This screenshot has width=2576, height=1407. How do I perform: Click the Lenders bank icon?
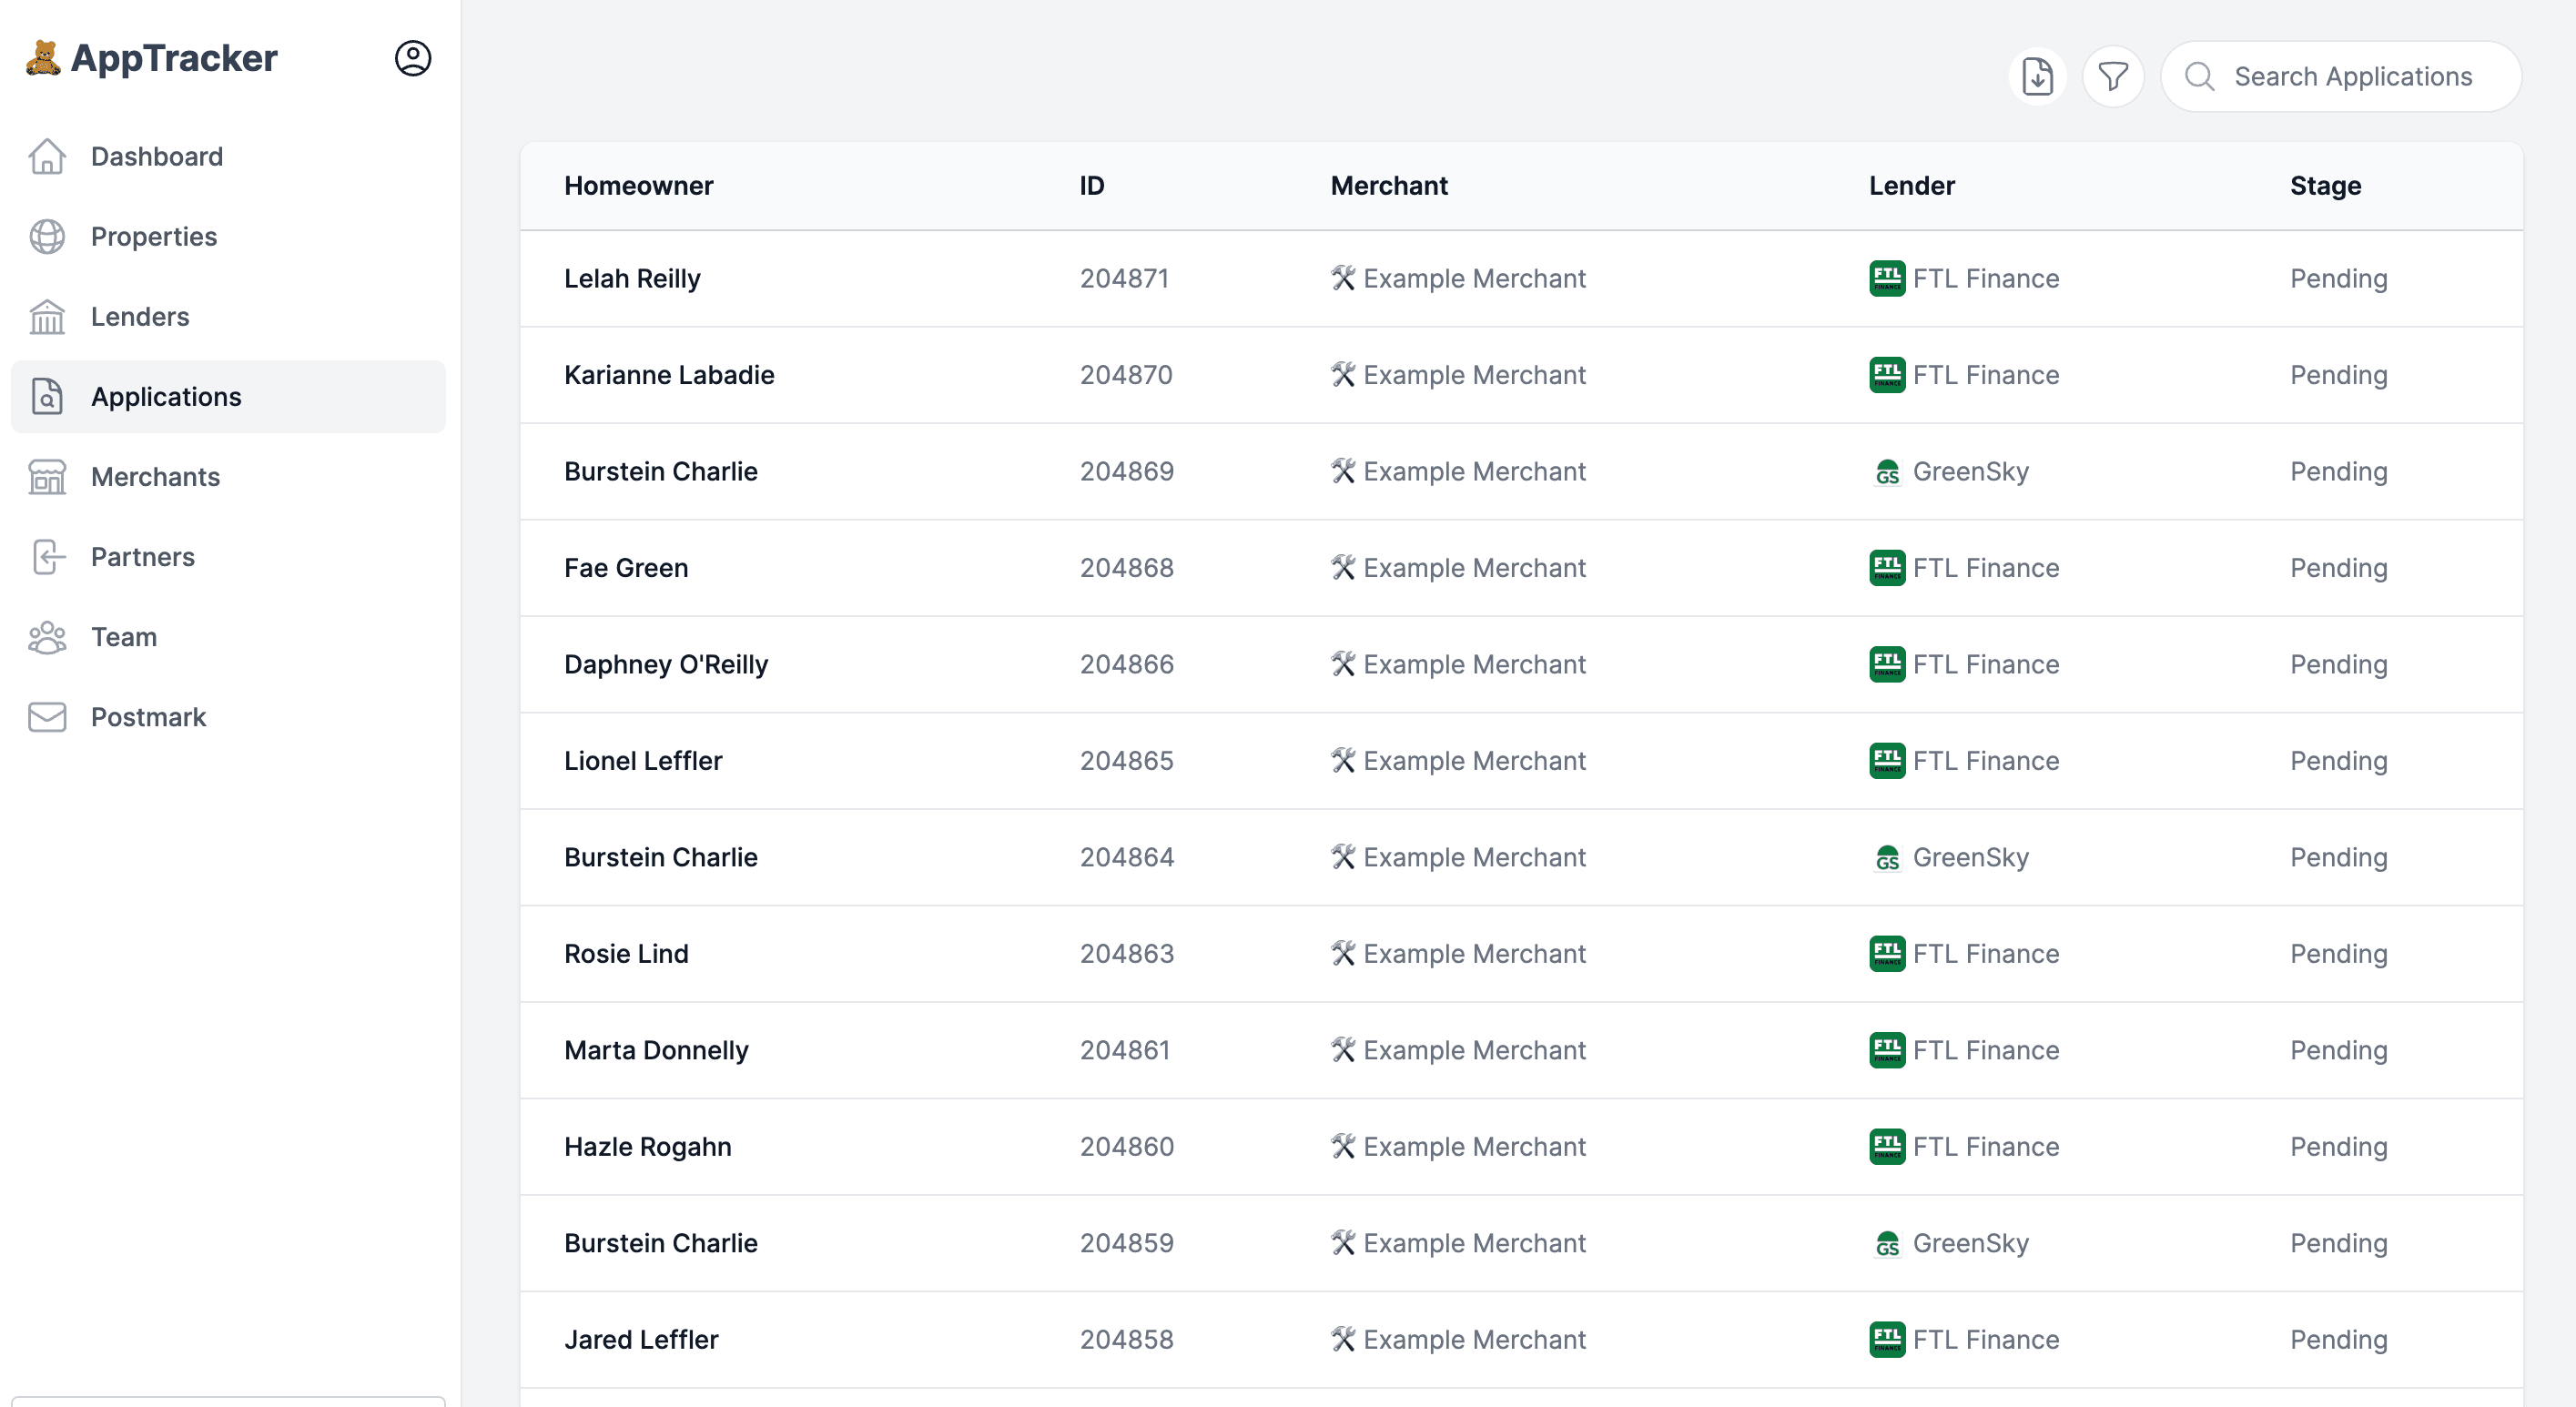tap(47, 317)
